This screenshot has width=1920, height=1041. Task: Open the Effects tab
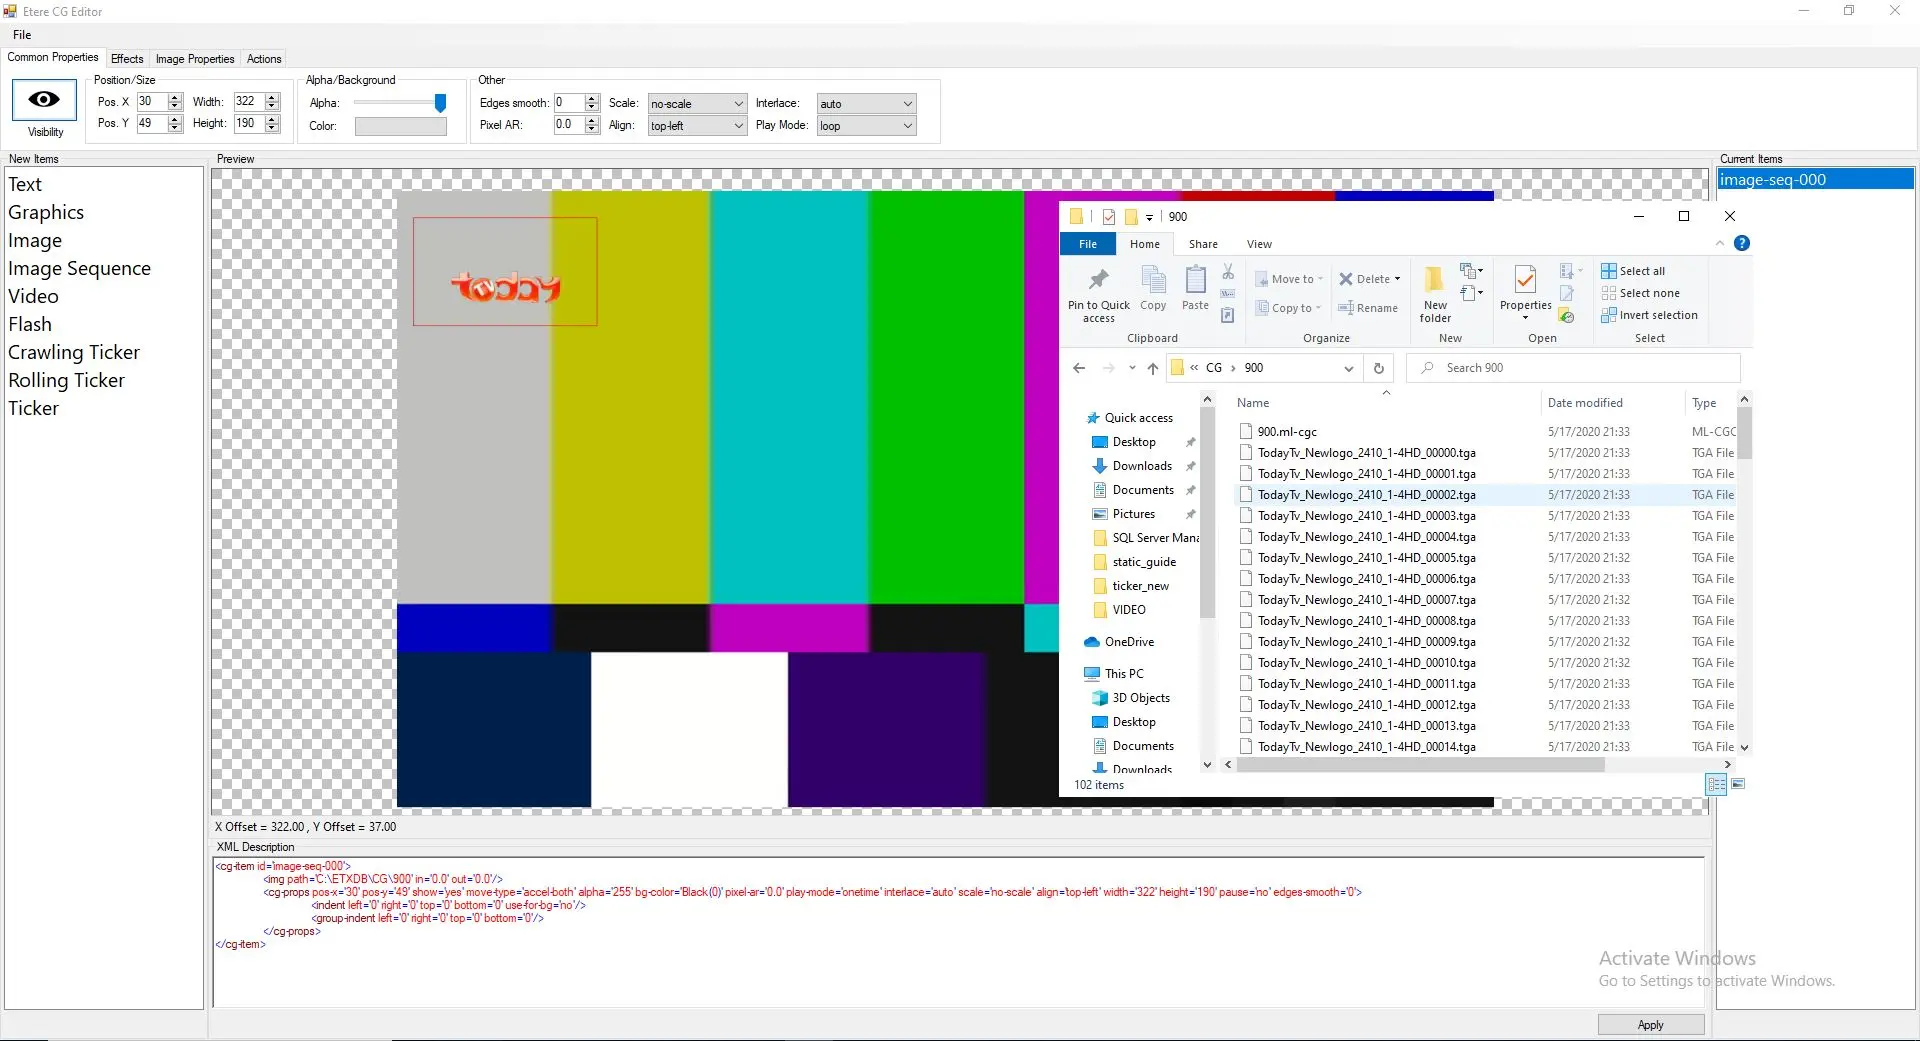click(x=127, y=59)
